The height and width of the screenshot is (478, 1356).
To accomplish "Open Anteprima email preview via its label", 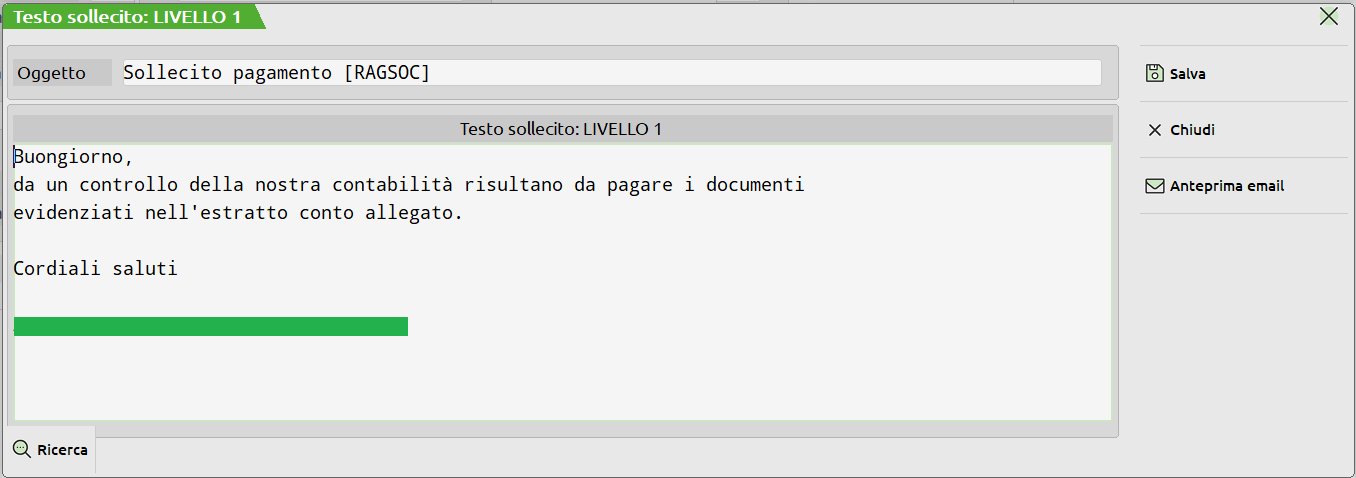I will [1226, 186].
